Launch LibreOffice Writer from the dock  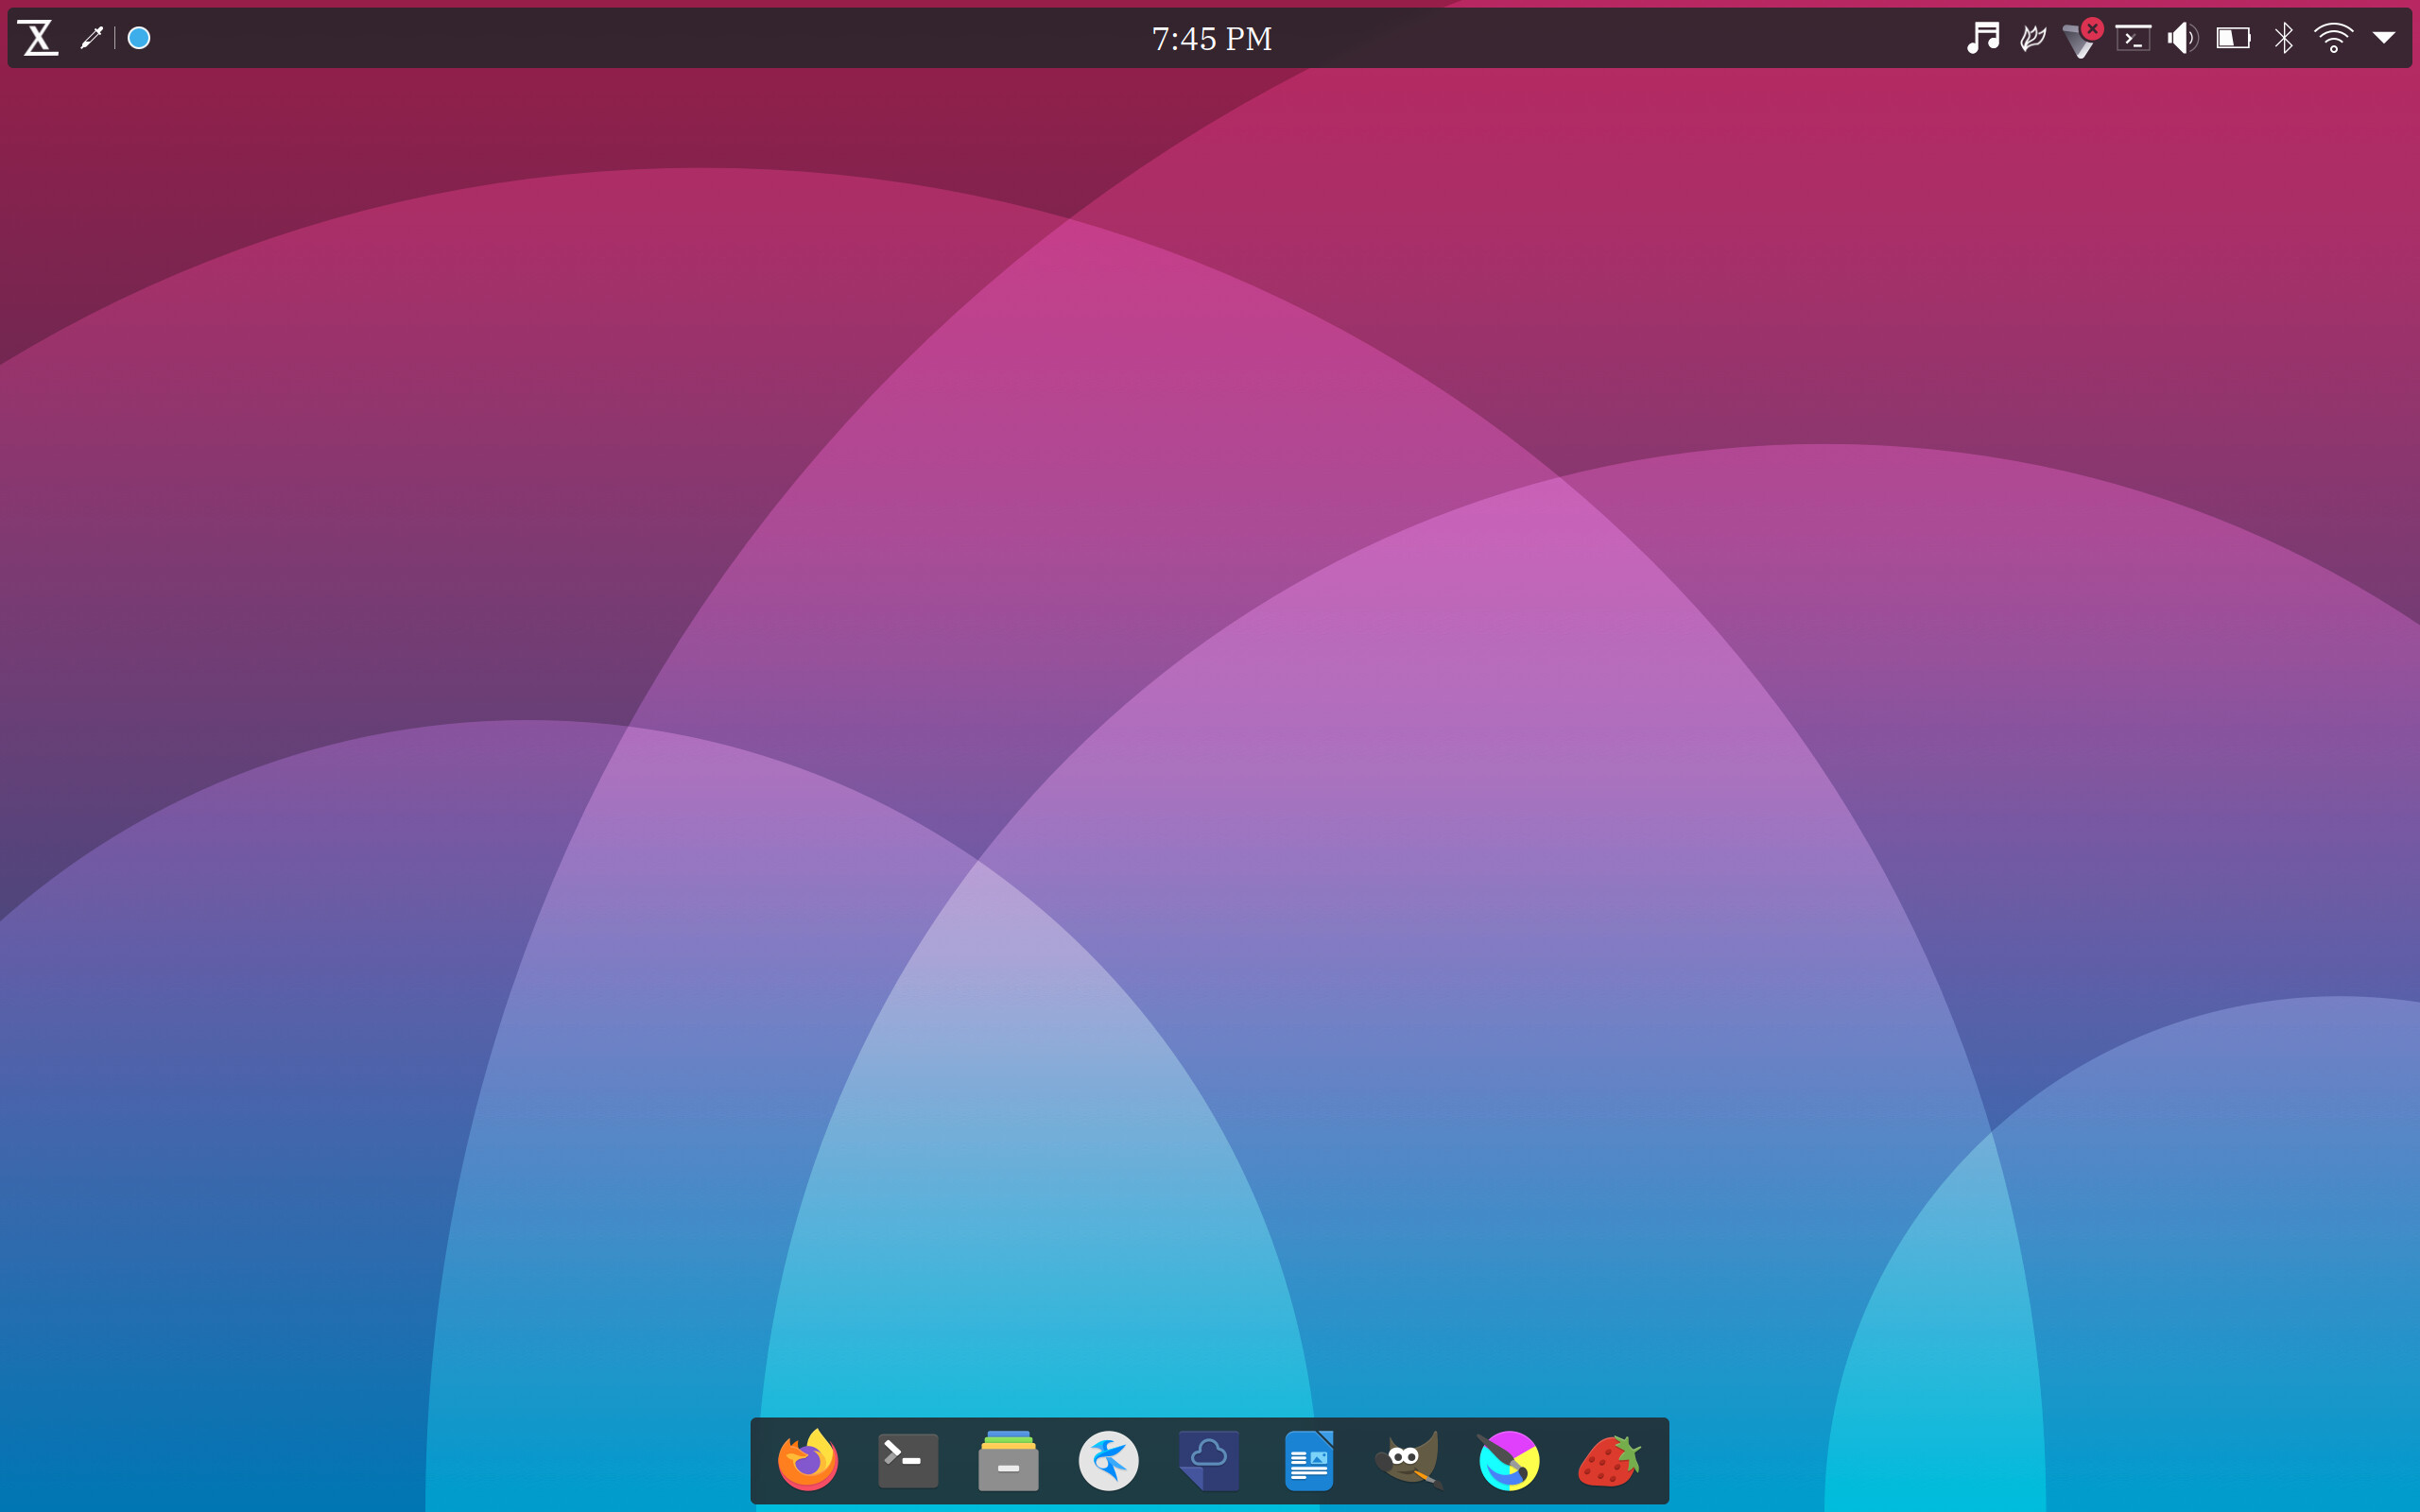1309,1460
